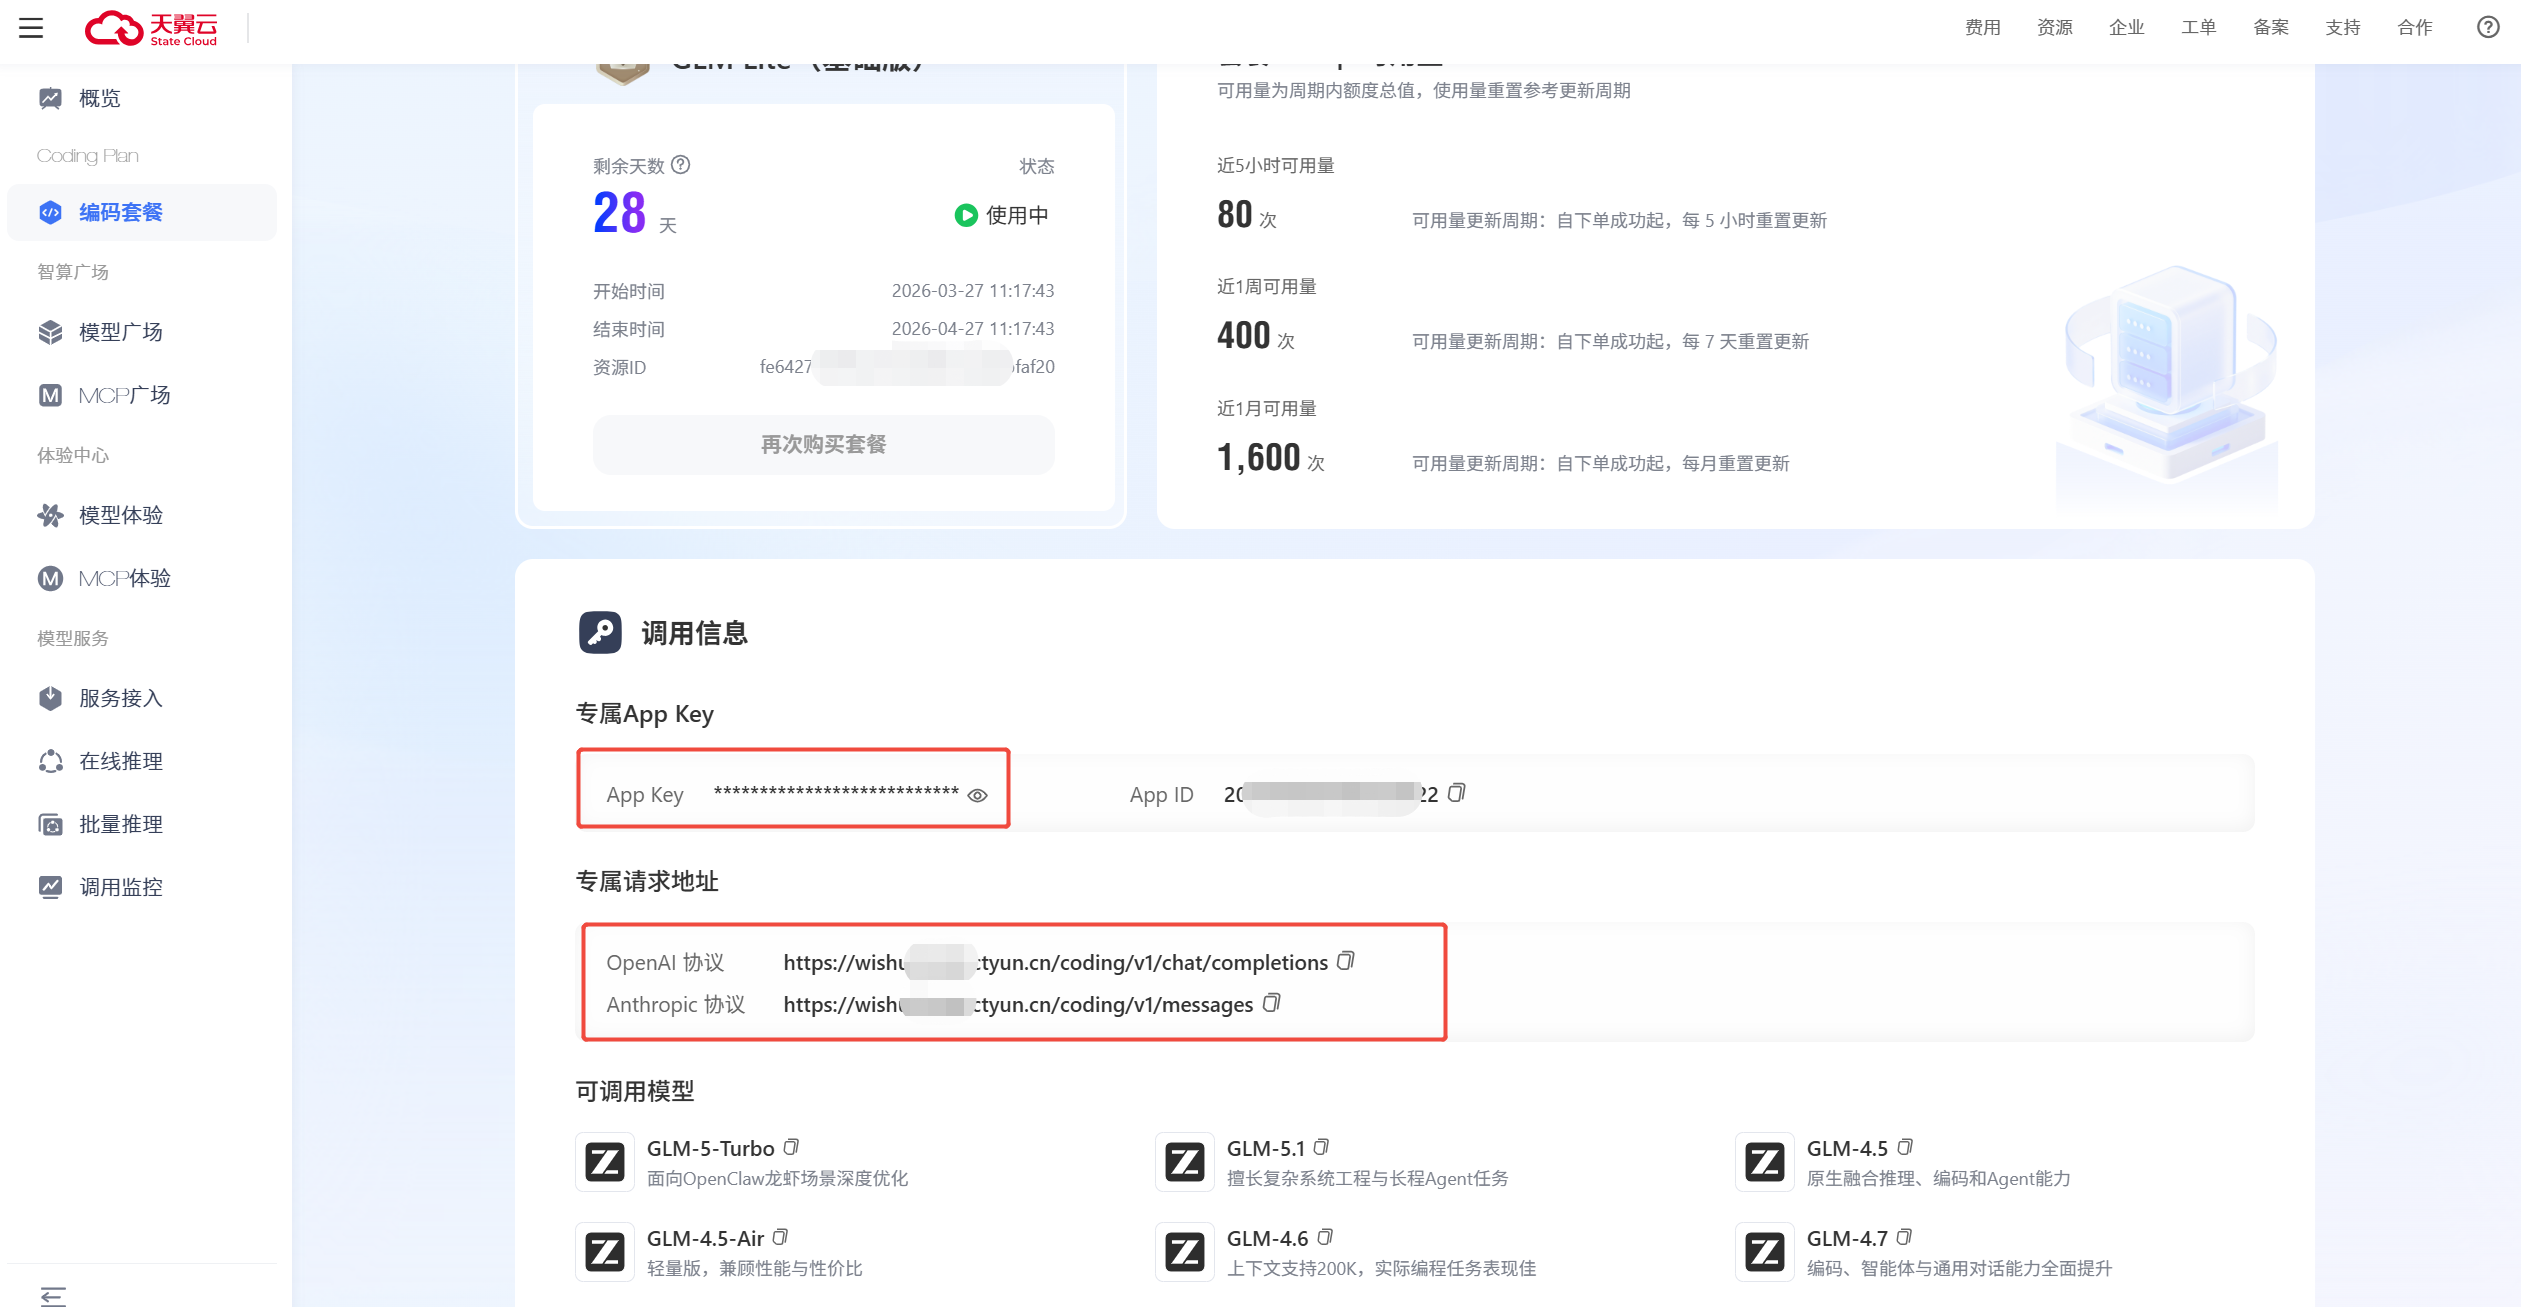The image size is (2521, 1307).
Task: Click the remaining-days help tooltip icon
Action: pyautogui.click(x=681, y=164)
